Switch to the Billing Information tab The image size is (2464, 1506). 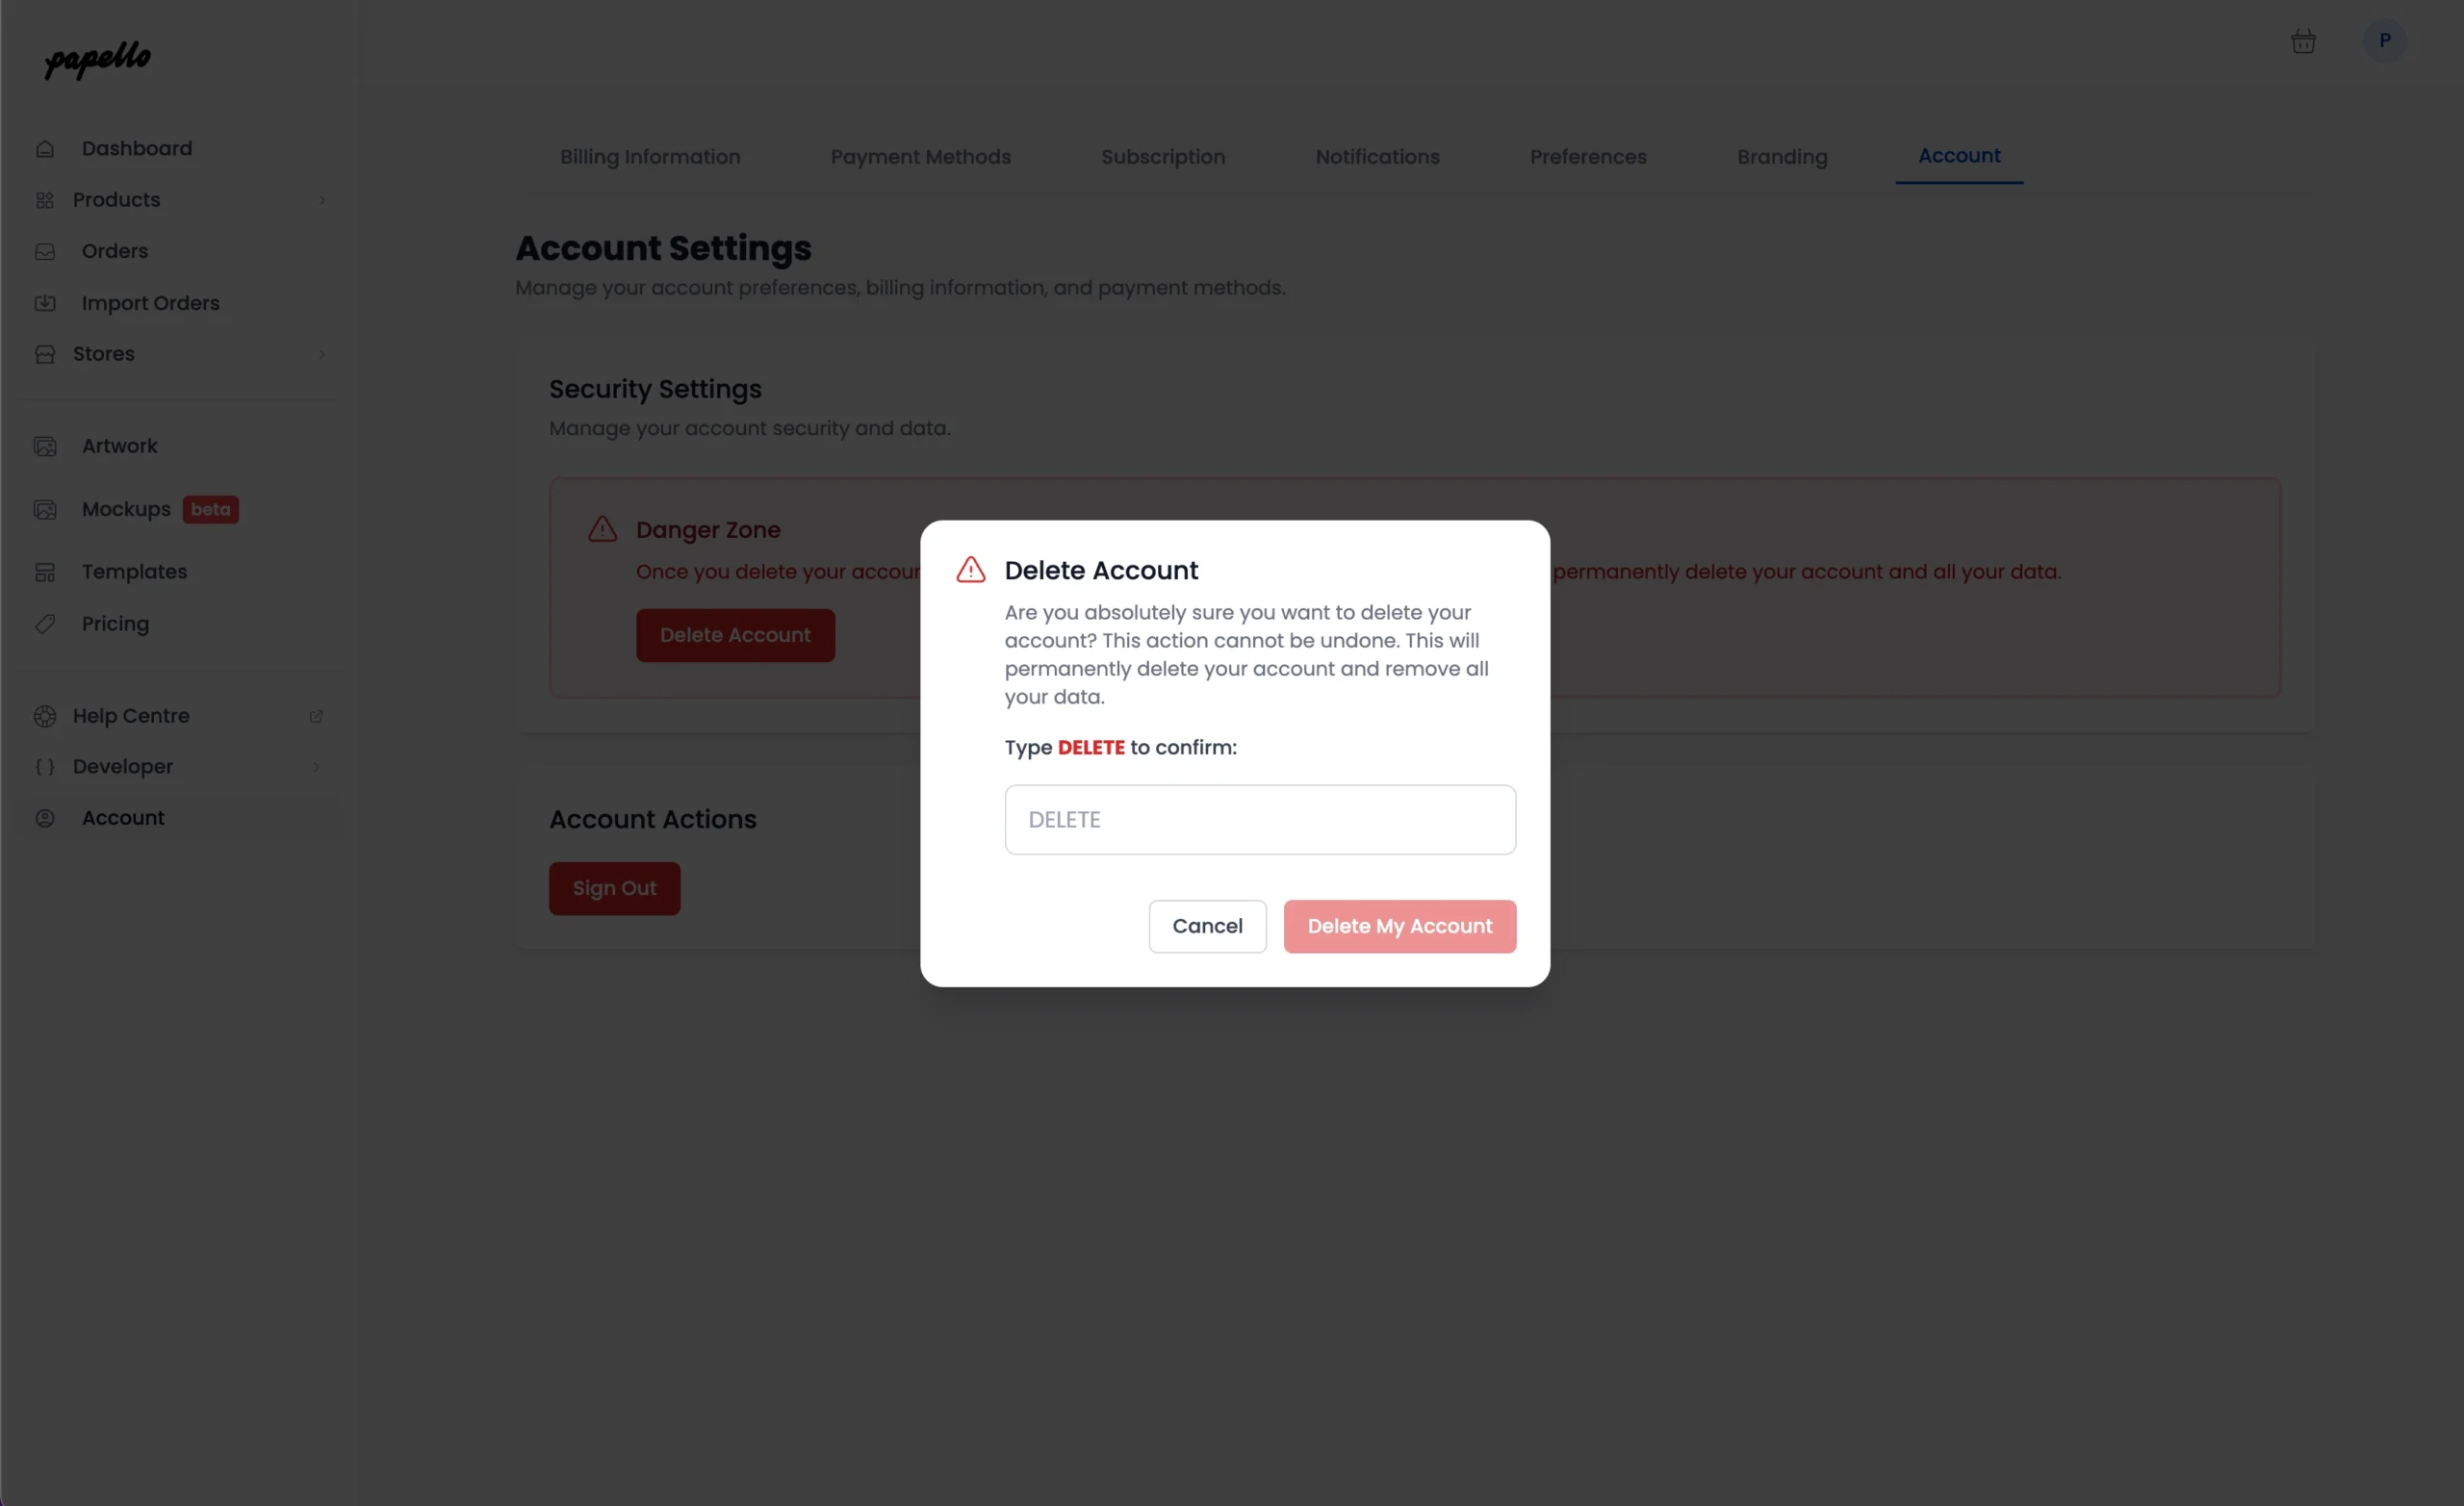point(650,157)
